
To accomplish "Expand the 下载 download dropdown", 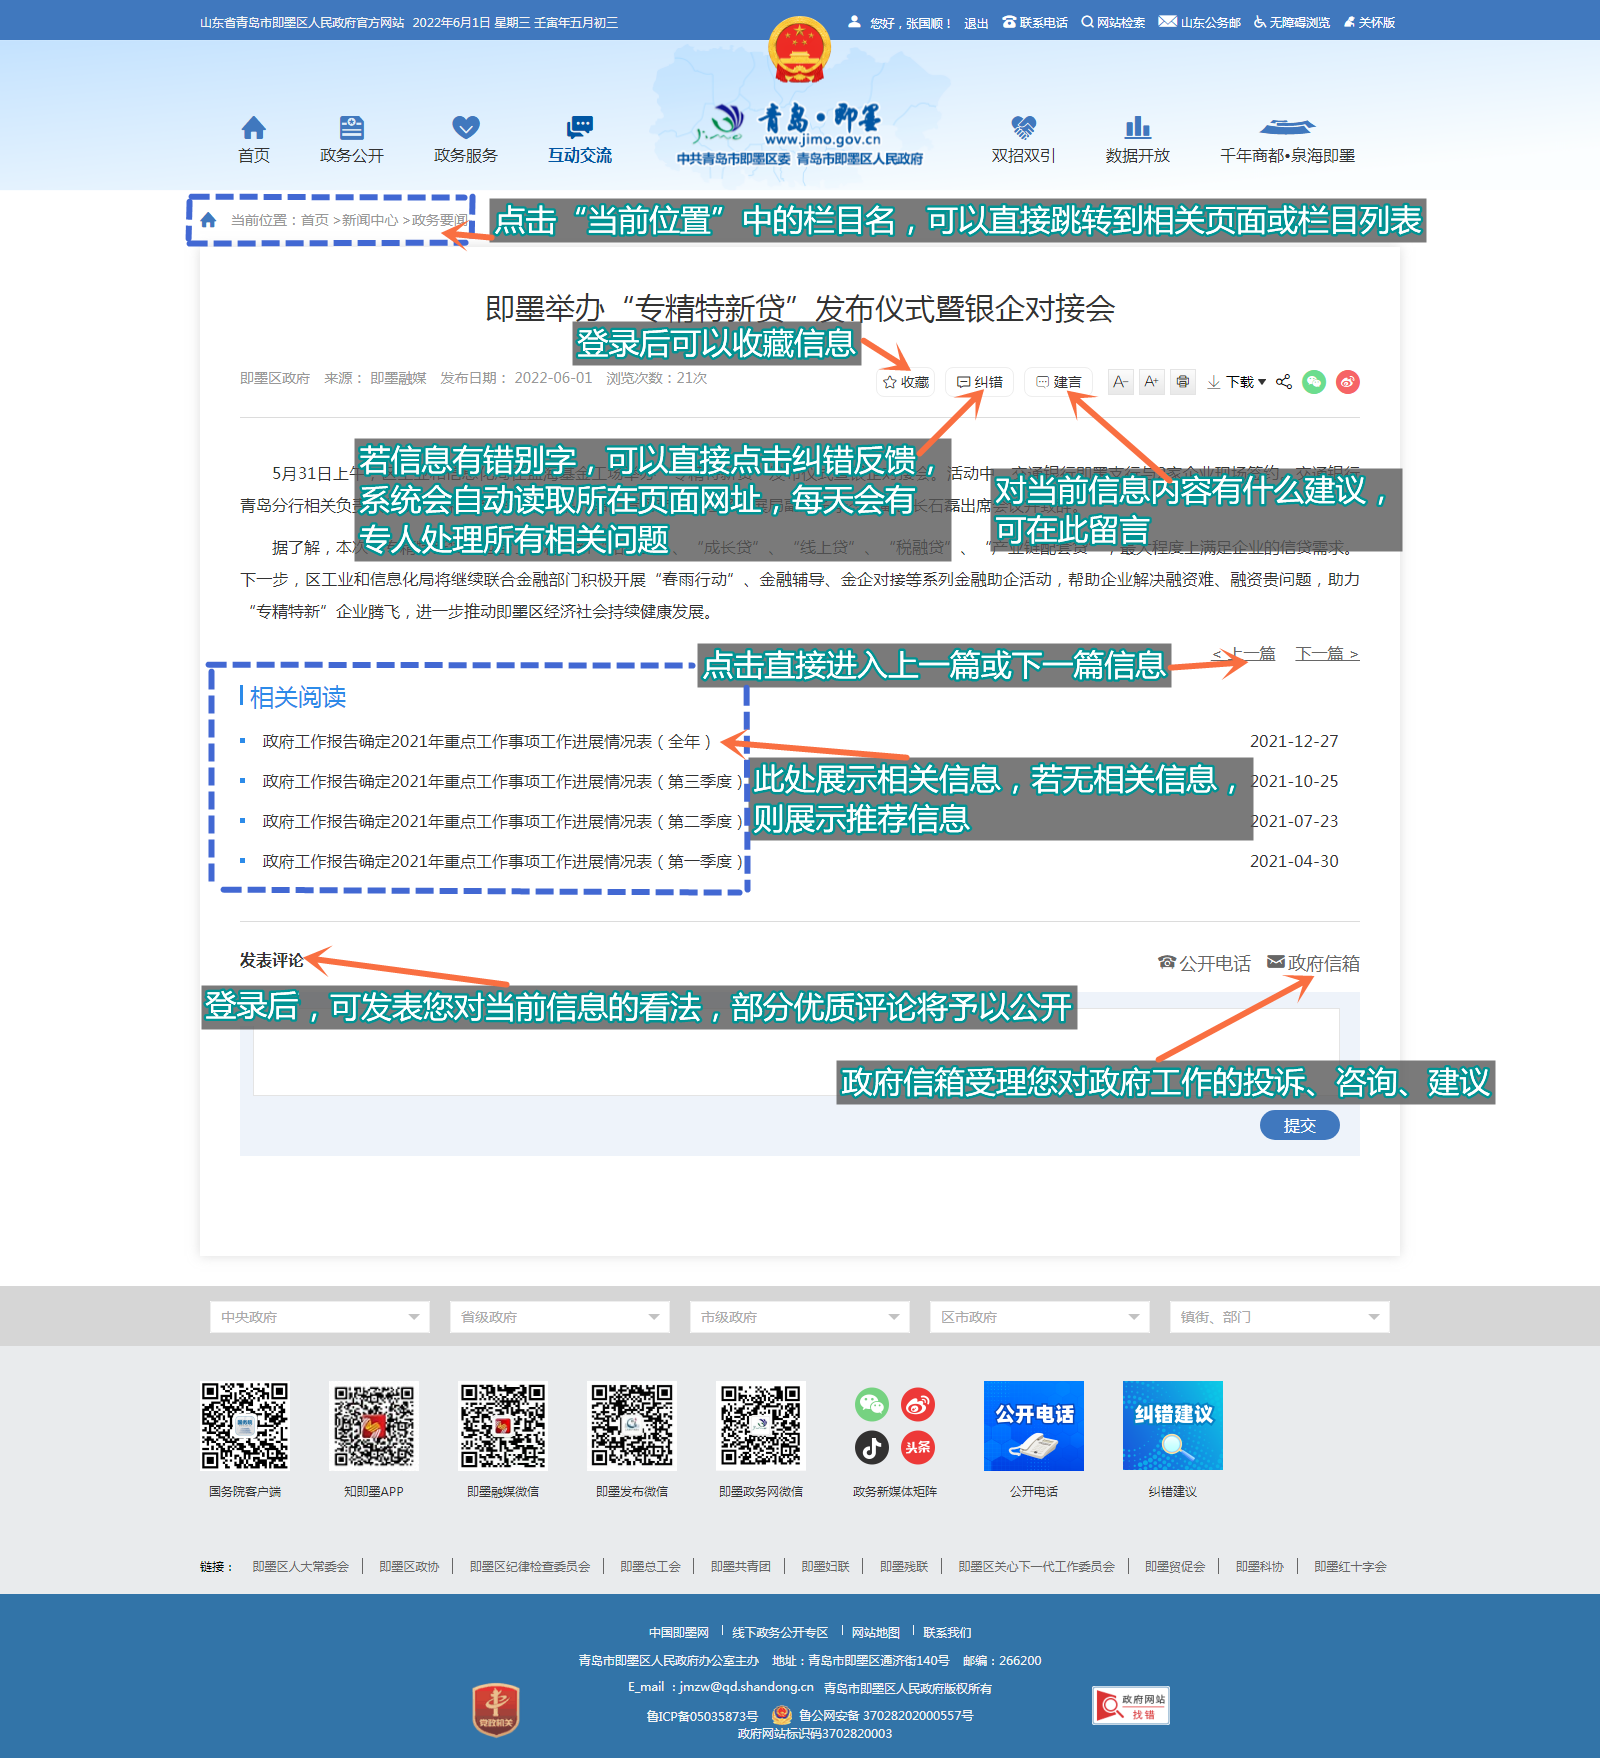I will 1237,382.
